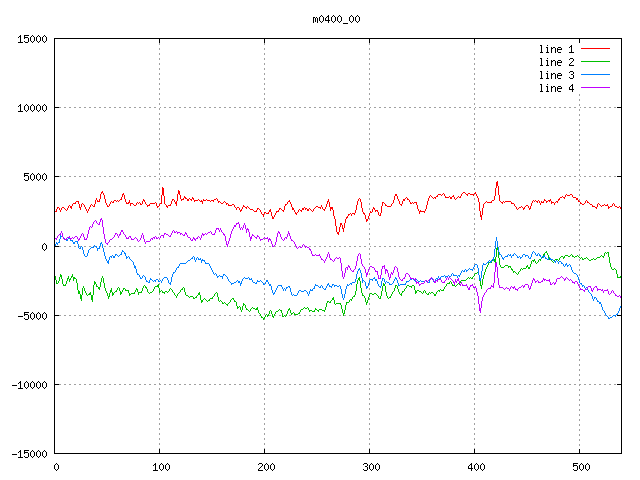Click the 300 x-axis tick label

370,467
